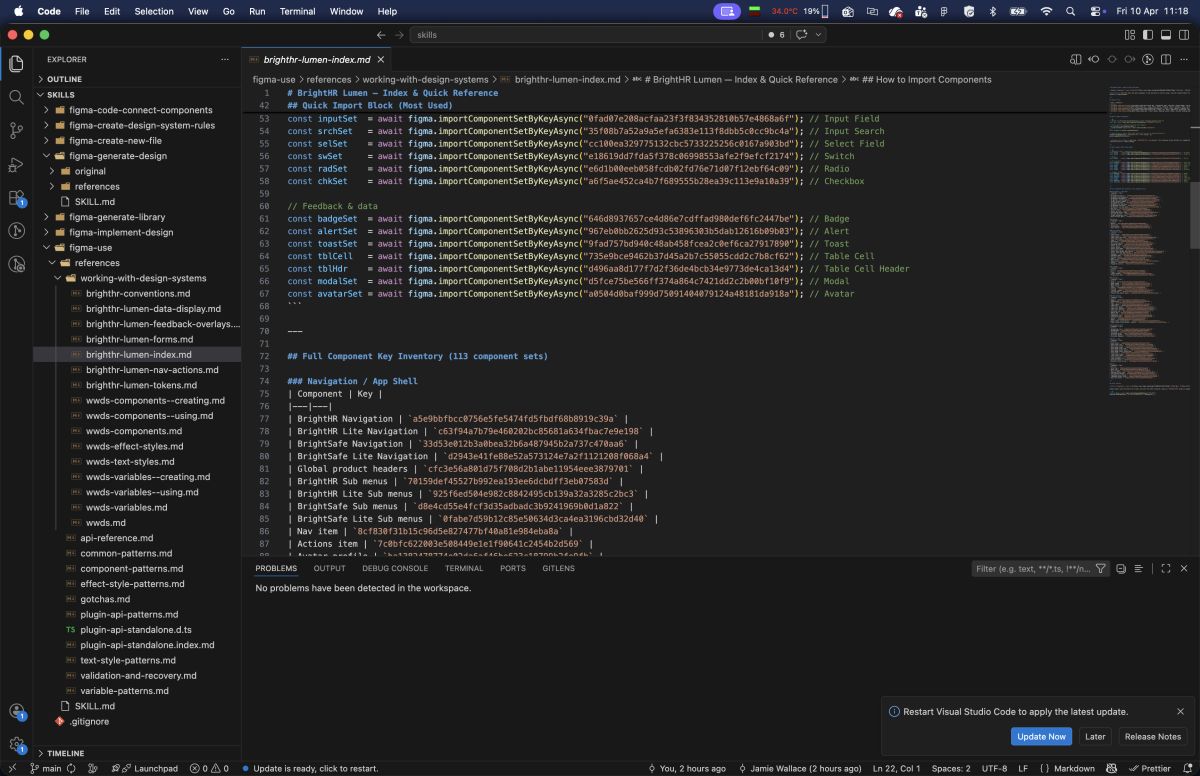Toggle the GITLENS panel tab open
The height and width of the screenshot is (776, 1200).
[x=558, y=568]
